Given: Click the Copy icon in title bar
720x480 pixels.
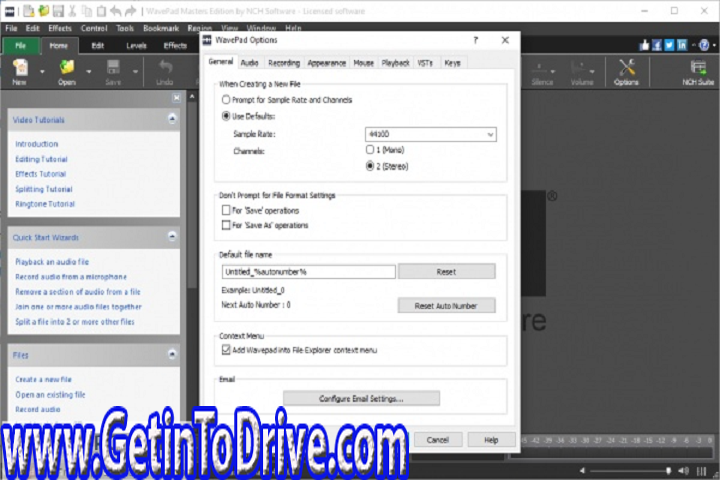Looking at the screenshot, I should tap(87, 11).
